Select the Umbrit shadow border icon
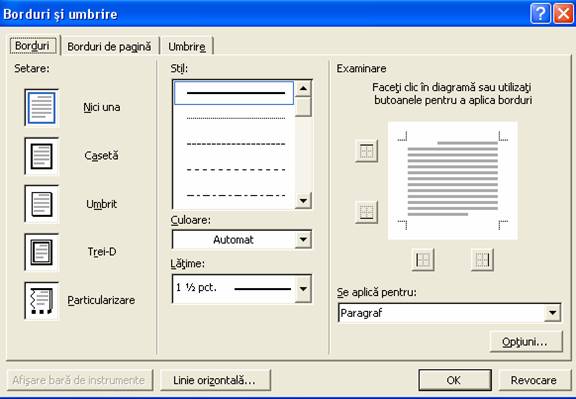 tap(42, 204)
